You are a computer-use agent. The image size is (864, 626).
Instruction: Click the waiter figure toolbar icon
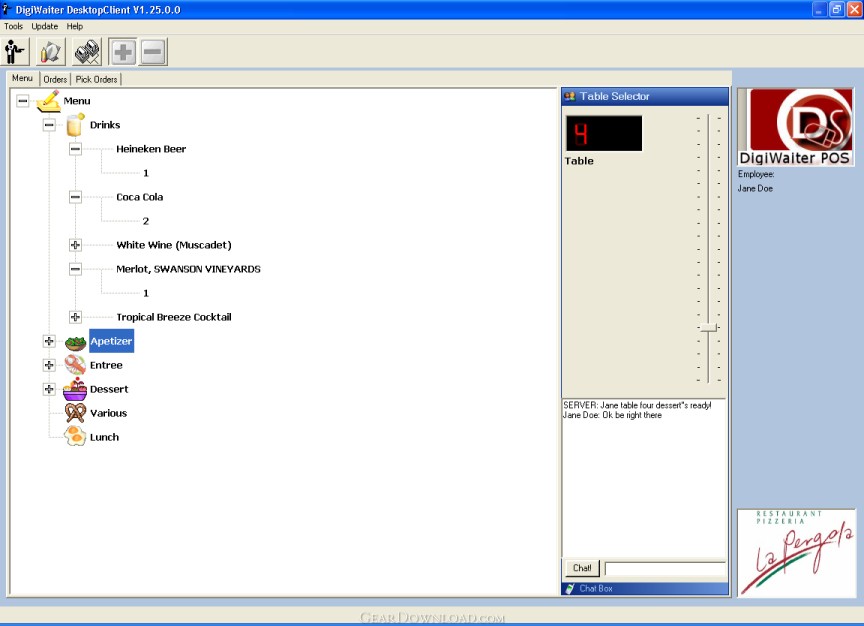point(15,52)
